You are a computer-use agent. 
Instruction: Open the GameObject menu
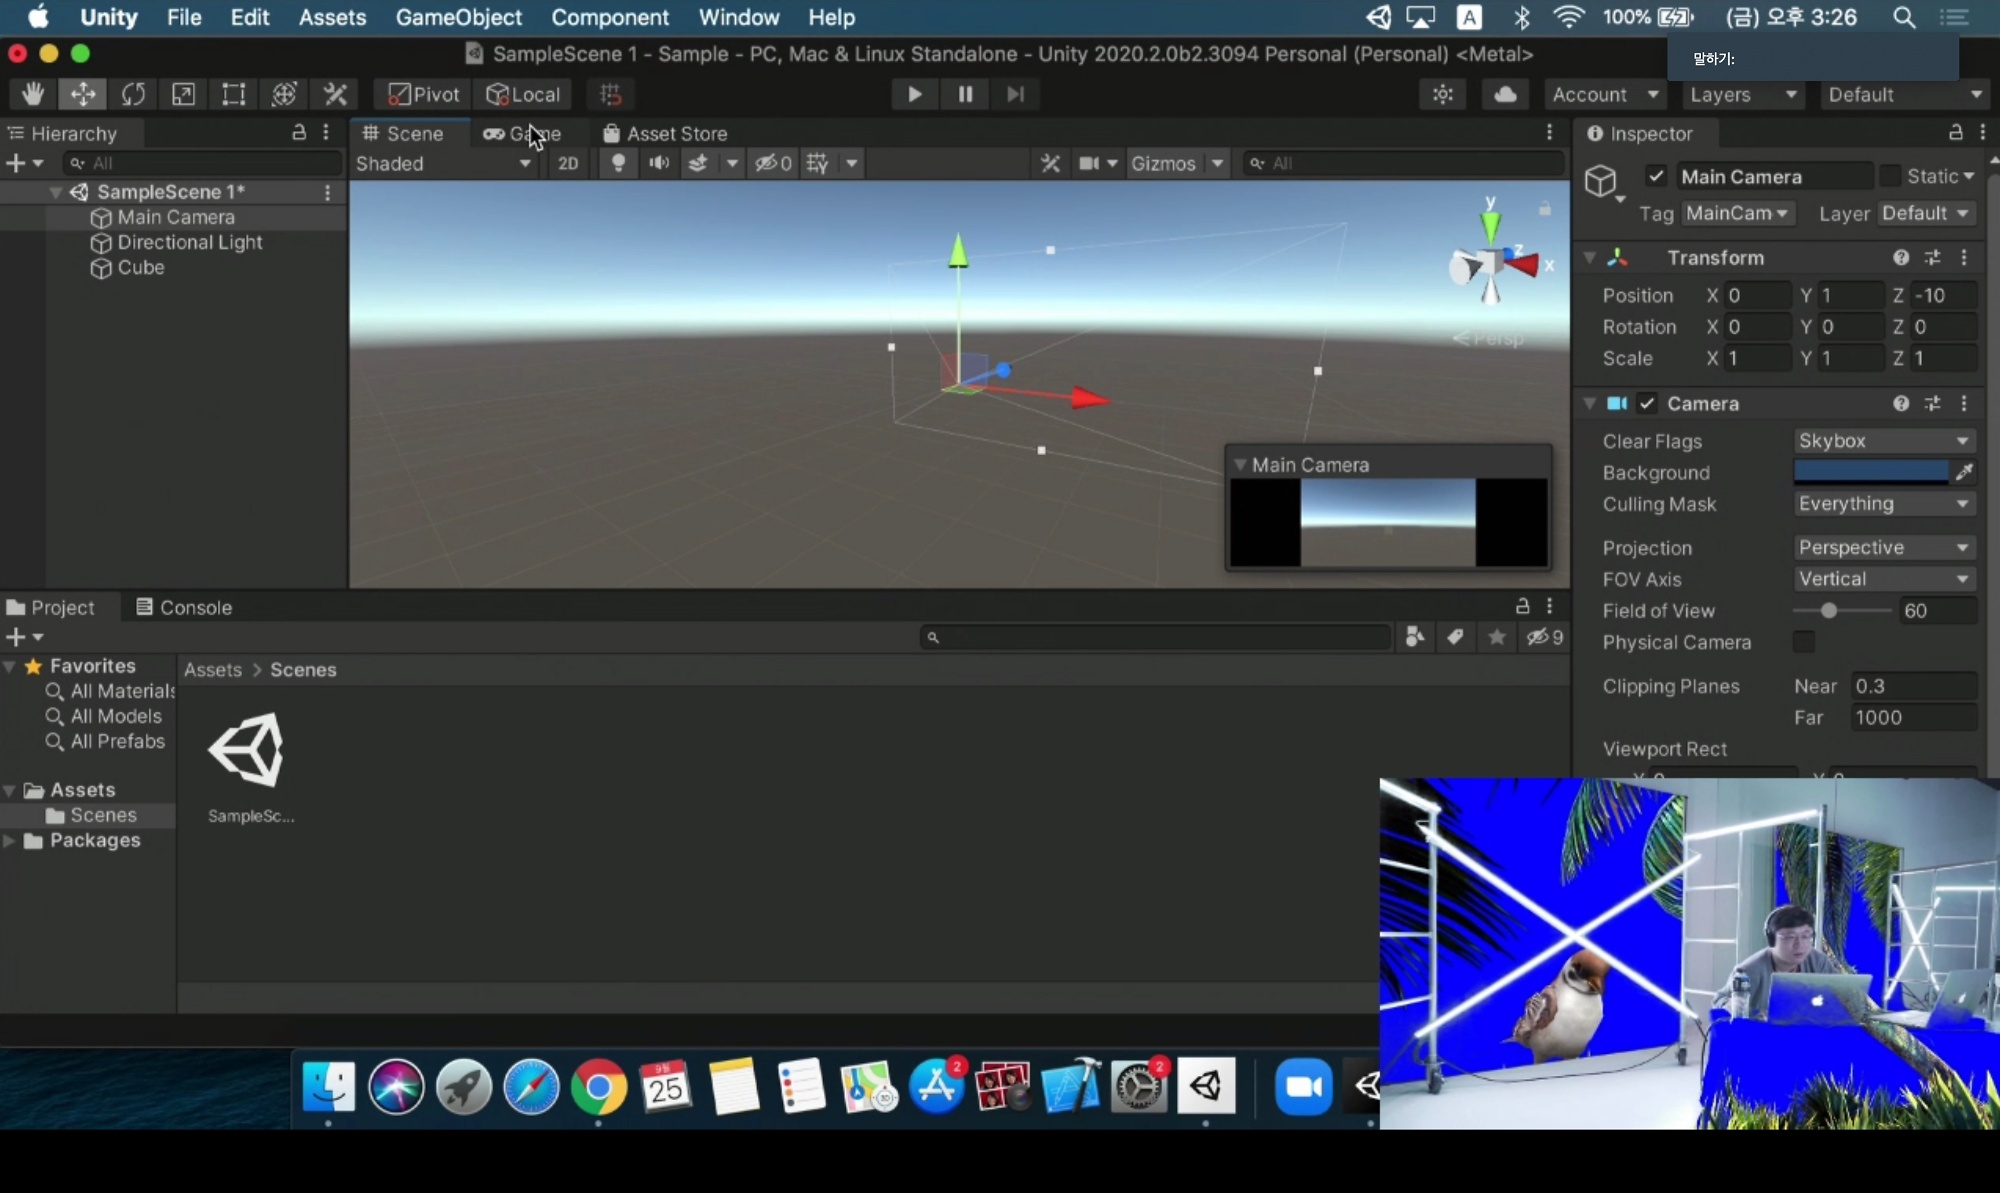[x=458, y=17]
